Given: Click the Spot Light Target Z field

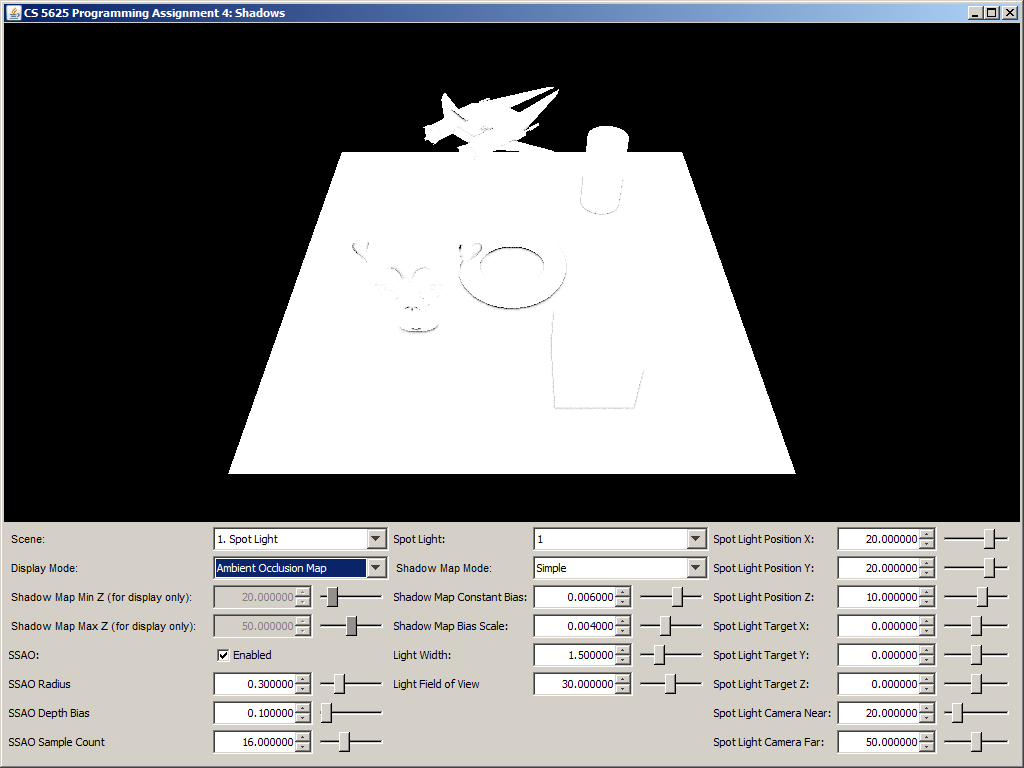Looking at the screenshot, I should coord(877,684).
